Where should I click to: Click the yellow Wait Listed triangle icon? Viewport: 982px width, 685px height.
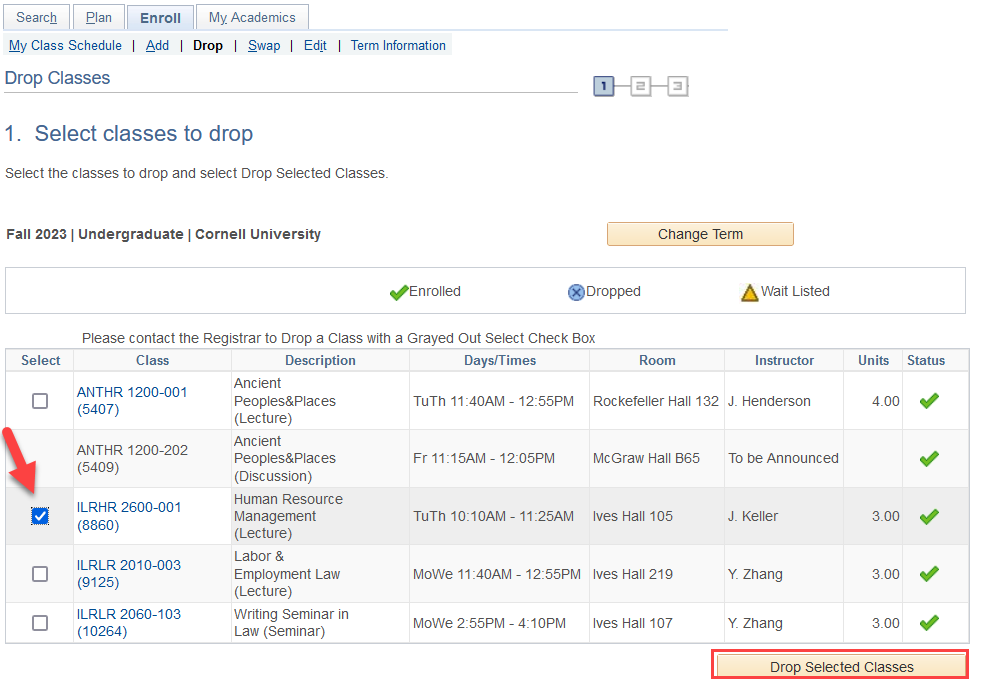(749, 293)
